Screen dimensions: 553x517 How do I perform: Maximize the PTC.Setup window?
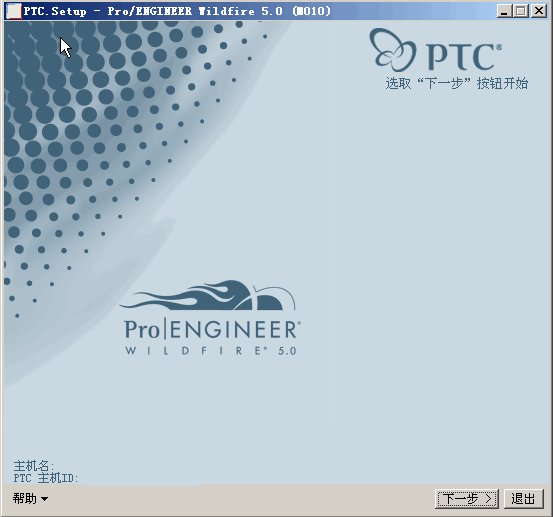pos(521,11)
